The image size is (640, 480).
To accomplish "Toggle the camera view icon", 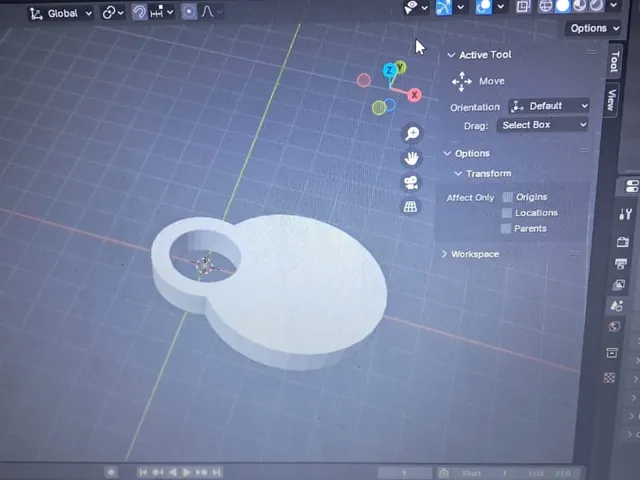I will click(x=411, y=182).
